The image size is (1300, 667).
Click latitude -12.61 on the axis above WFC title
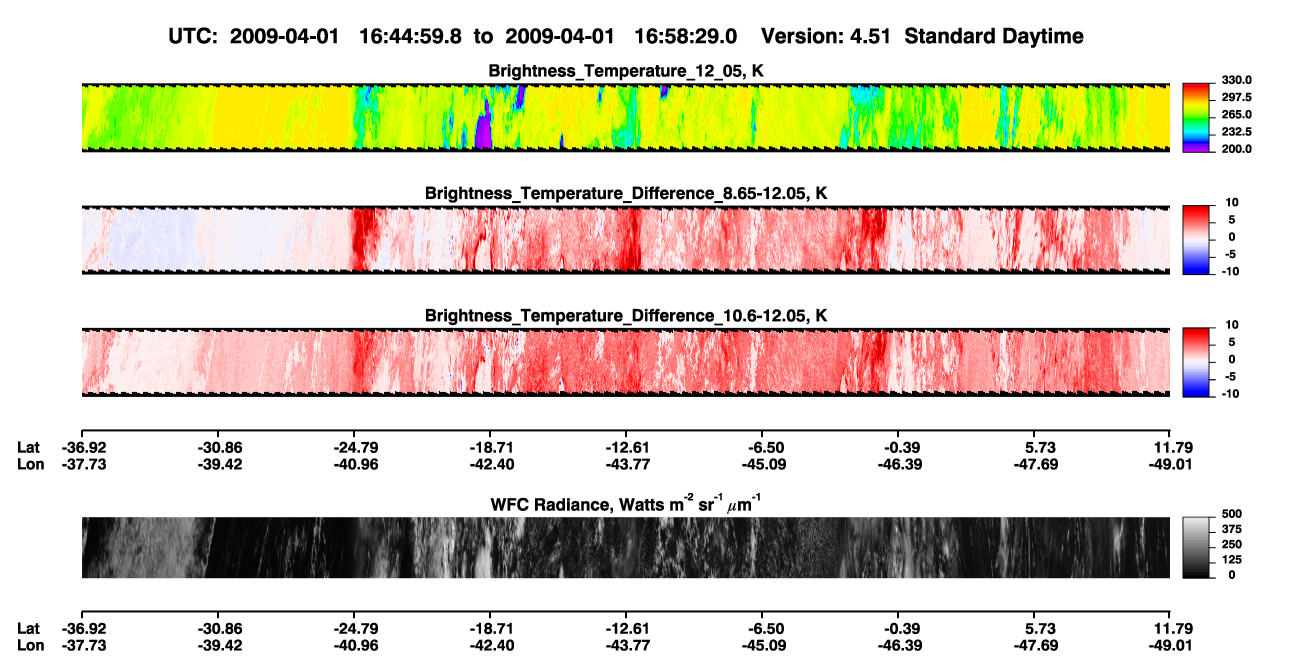point(626,448)
